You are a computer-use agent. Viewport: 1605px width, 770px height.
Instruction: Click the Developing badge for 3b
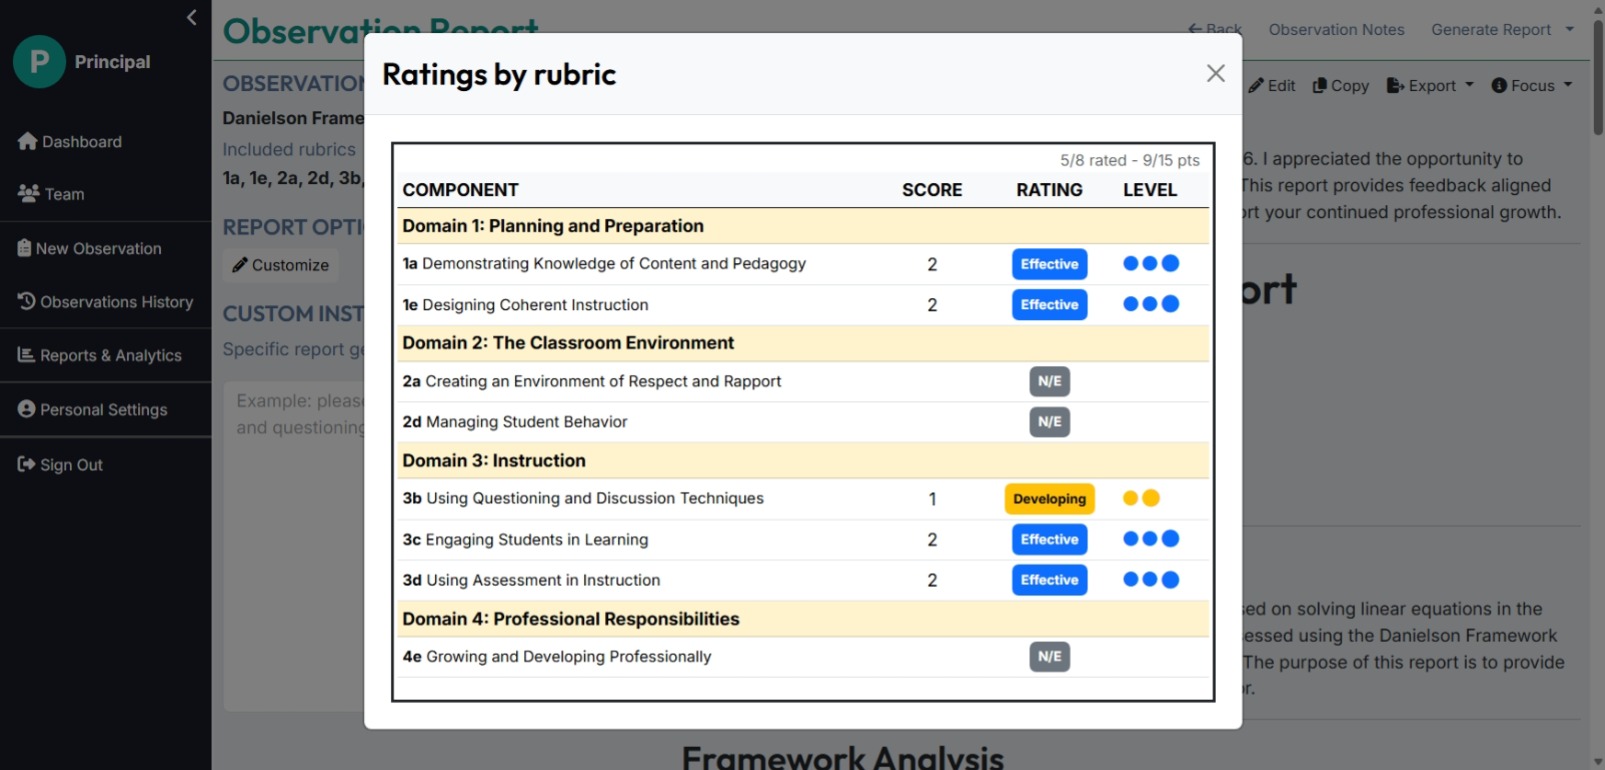(1049, 499)
